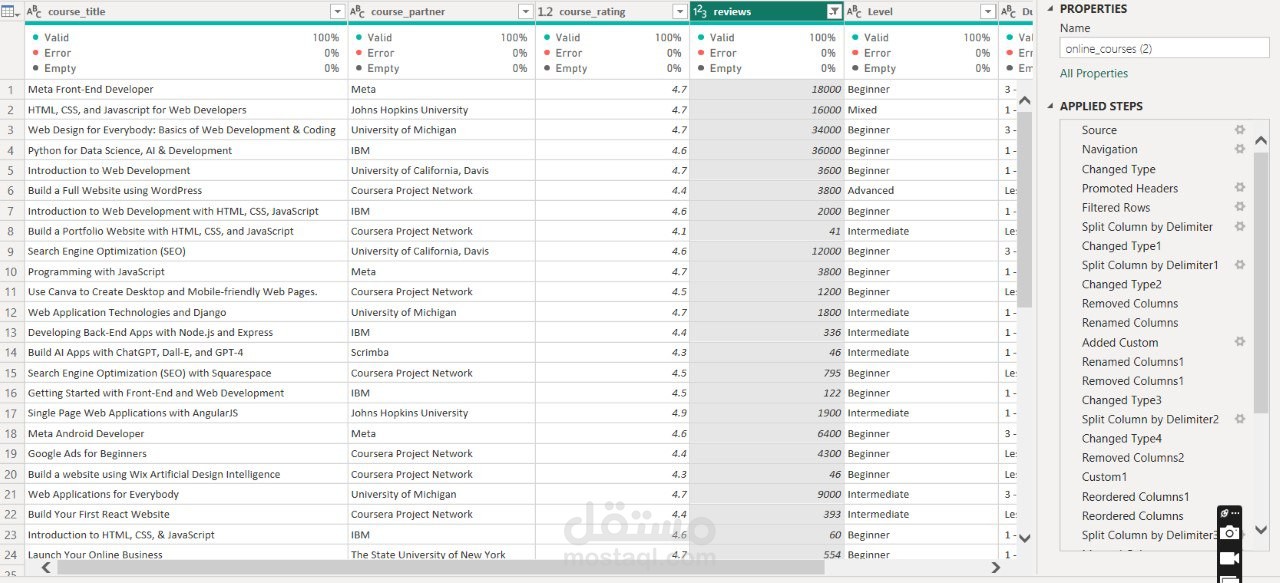
Task: Select the Changed Type3 applied step
Action: [1121, 400]
